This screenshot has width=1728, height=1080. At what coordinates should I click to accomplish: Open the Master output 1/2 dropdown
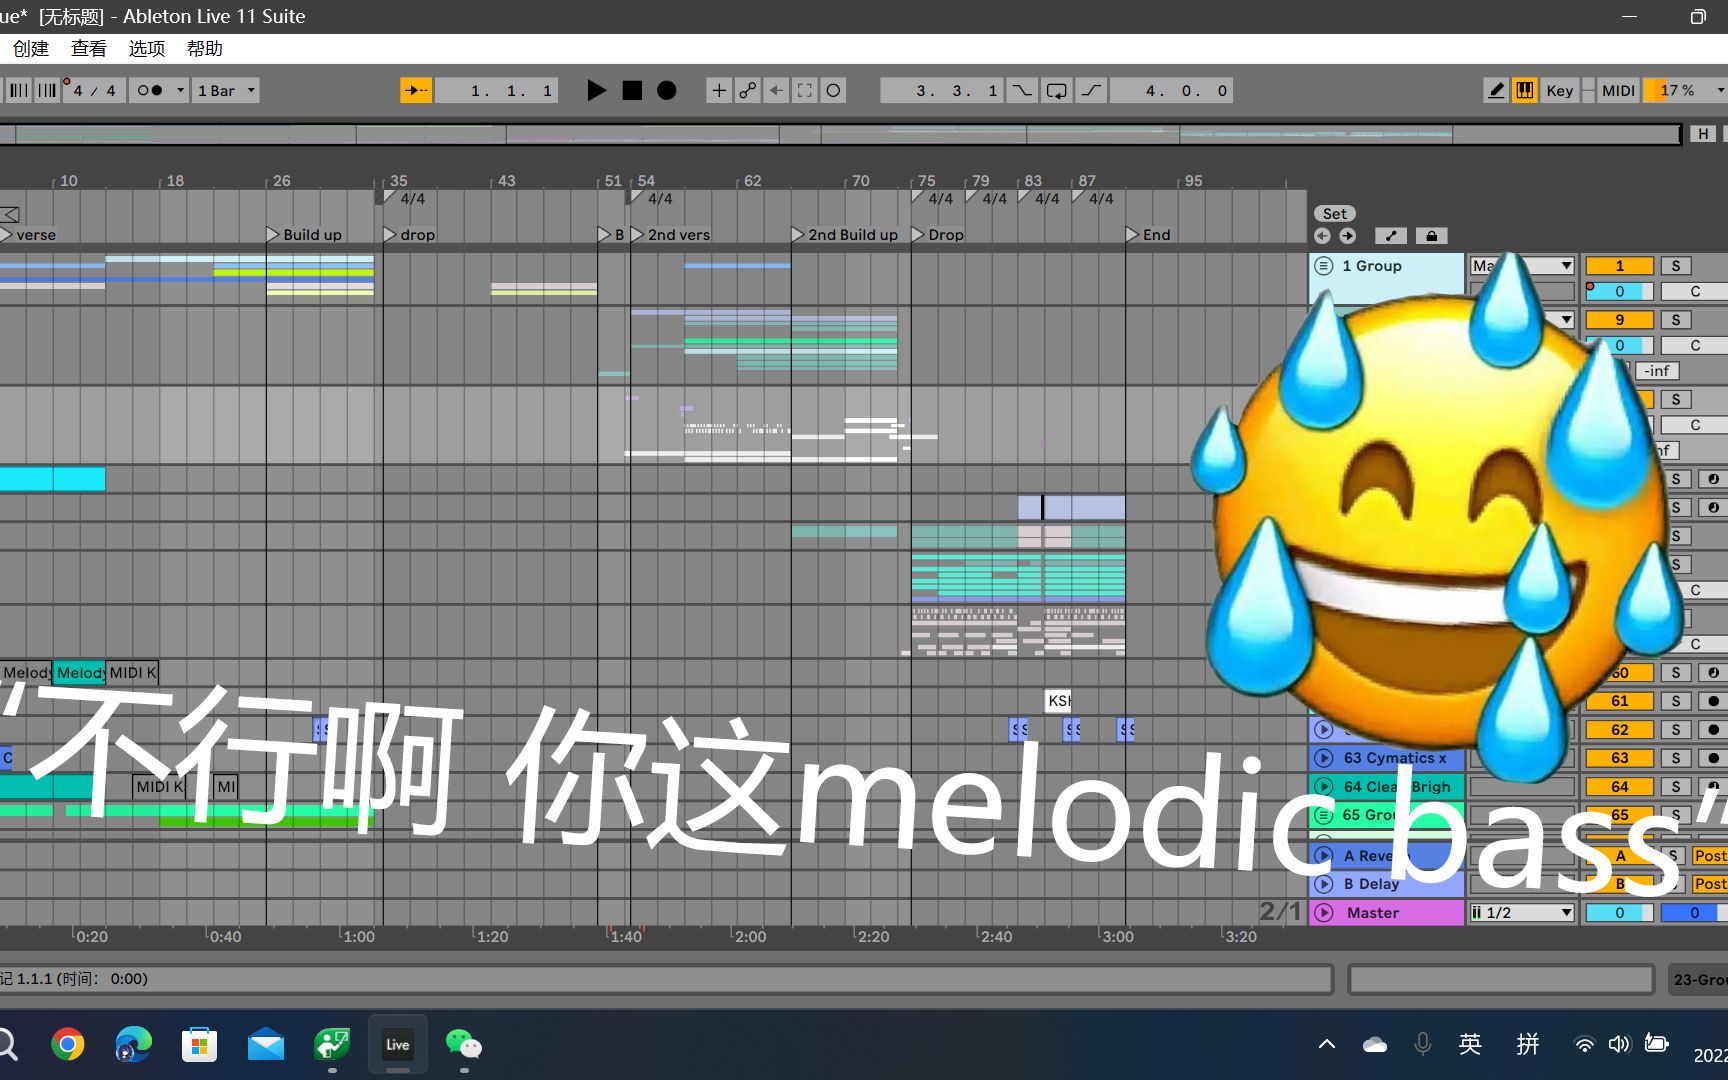tap(1521, 912)
